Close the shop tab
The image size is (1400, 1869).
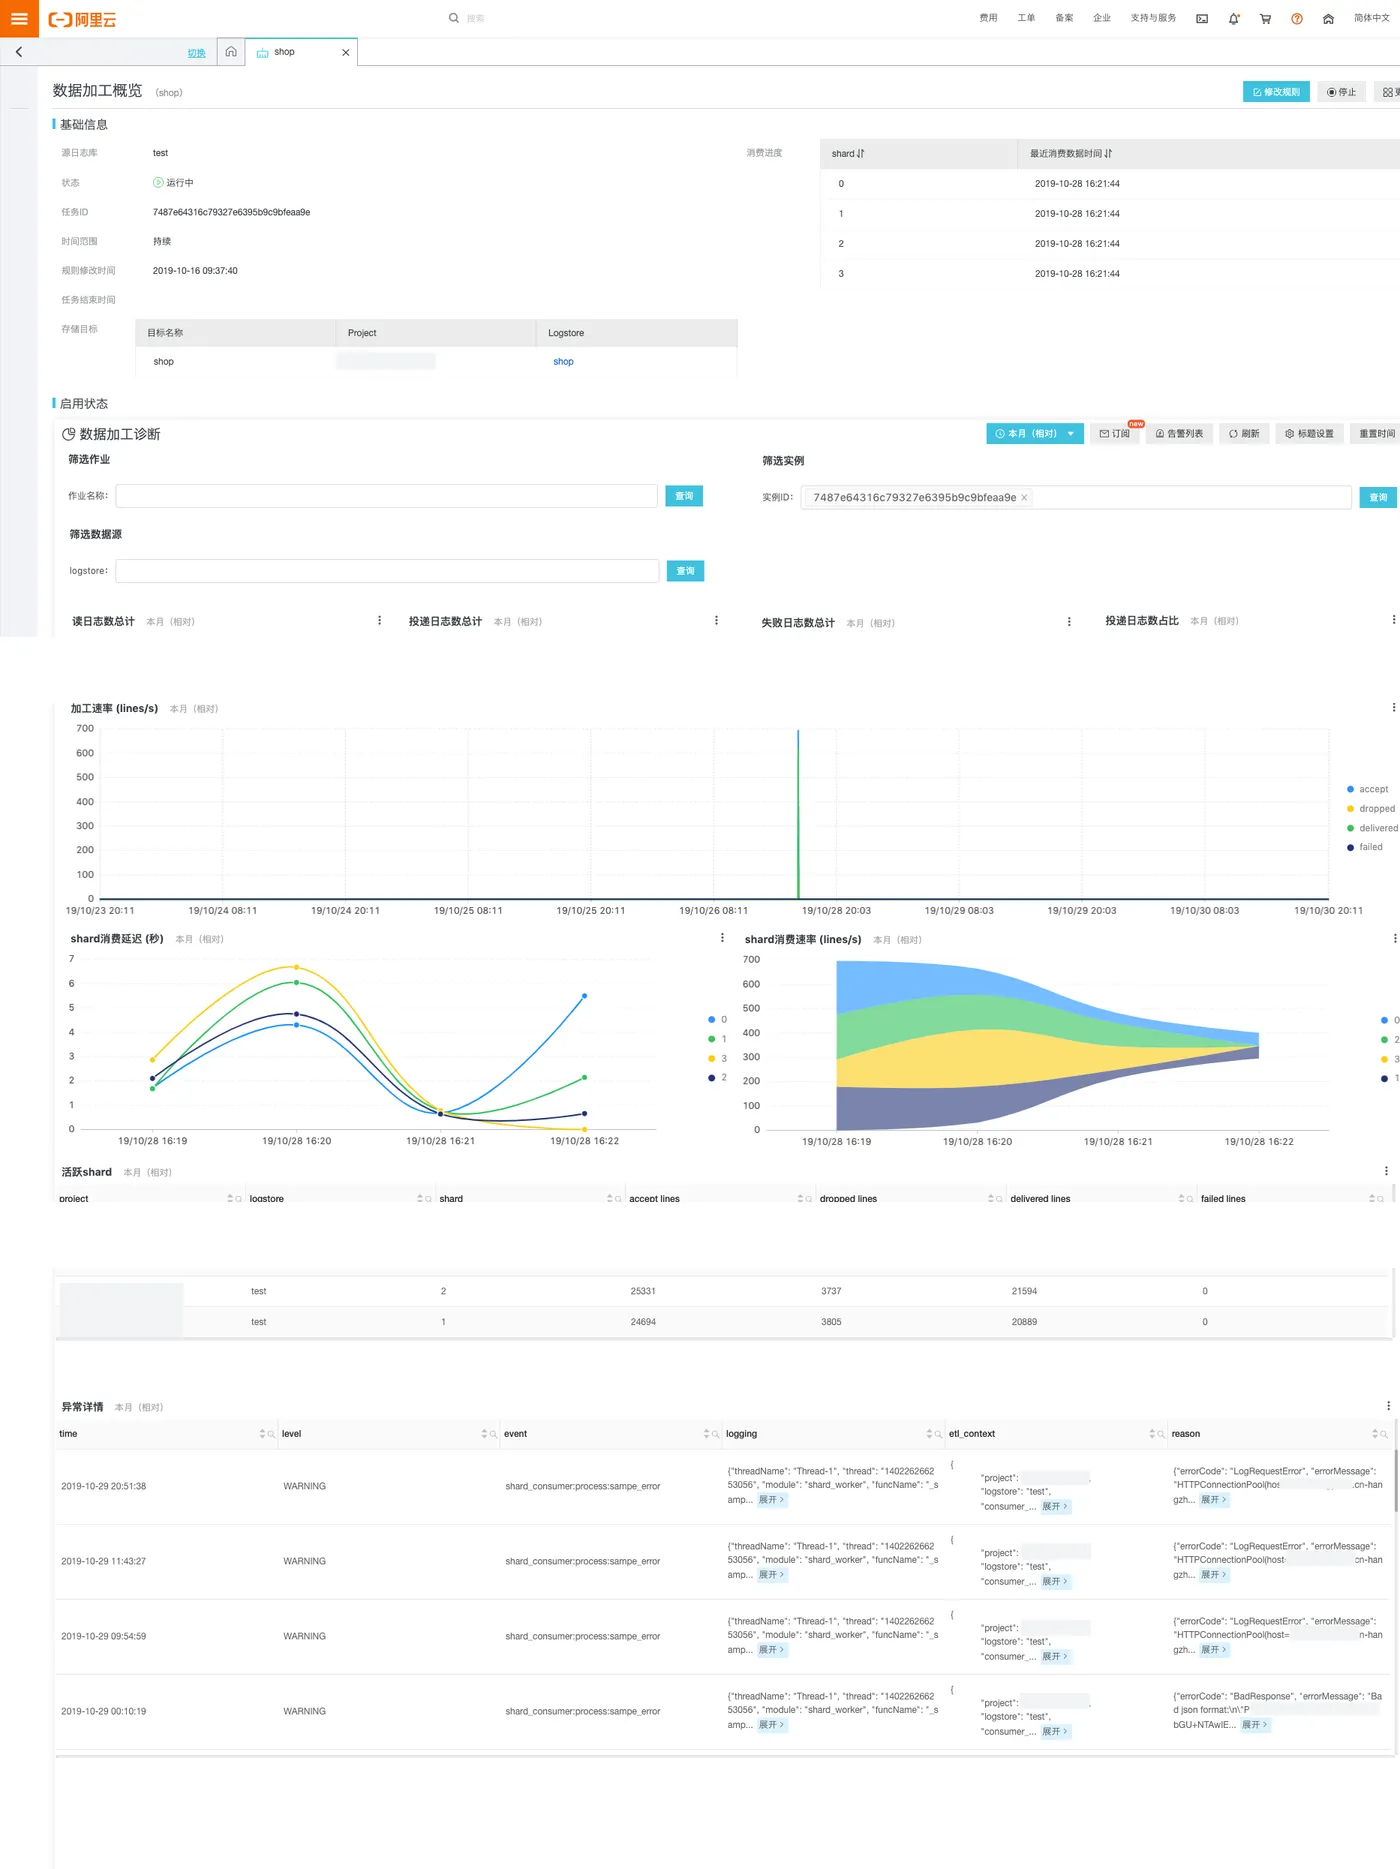(x=346, y=52)
